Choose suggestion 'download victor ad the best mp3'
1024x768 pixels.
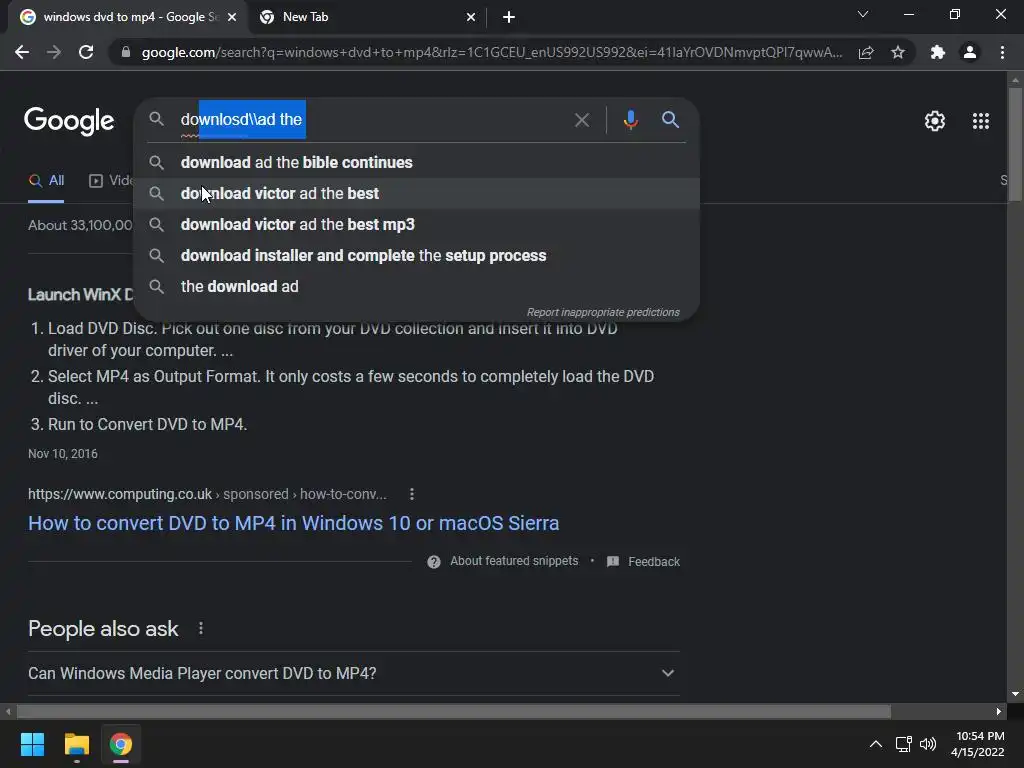[417, 225]
